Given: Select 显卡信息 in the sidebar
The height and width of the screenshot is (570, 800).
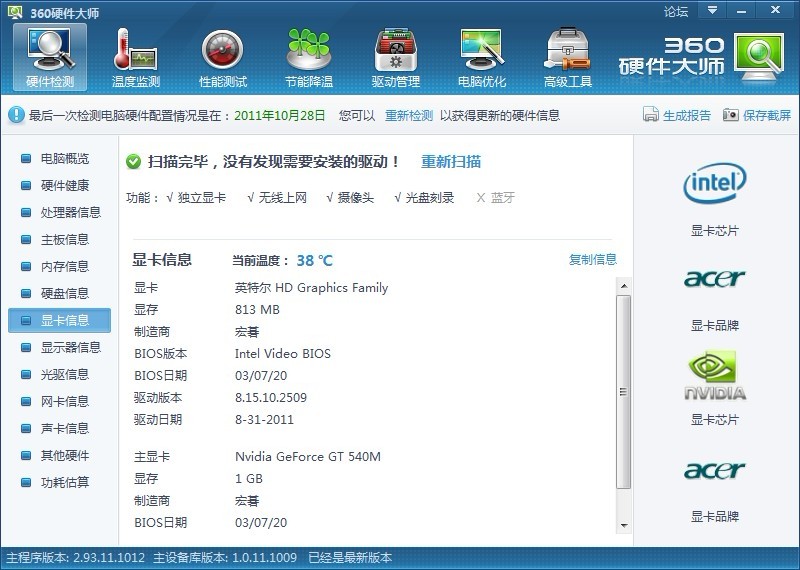Looking at the screenshot, I should coord(60,320).
